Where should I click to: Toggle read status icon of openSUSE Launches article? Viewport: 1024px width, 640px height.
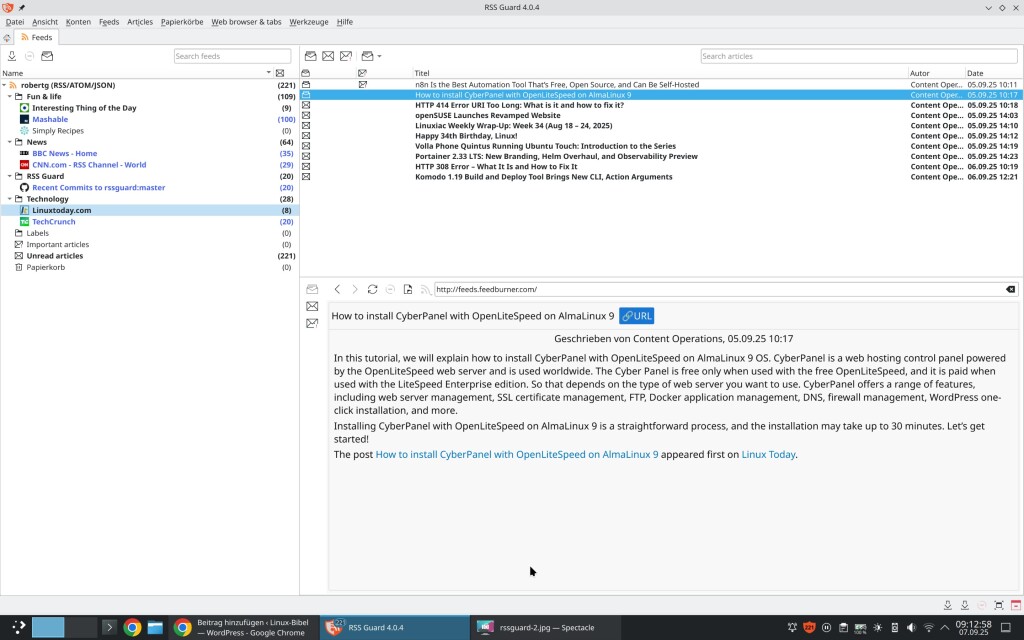pyautogui.click(x=306, y=116)
